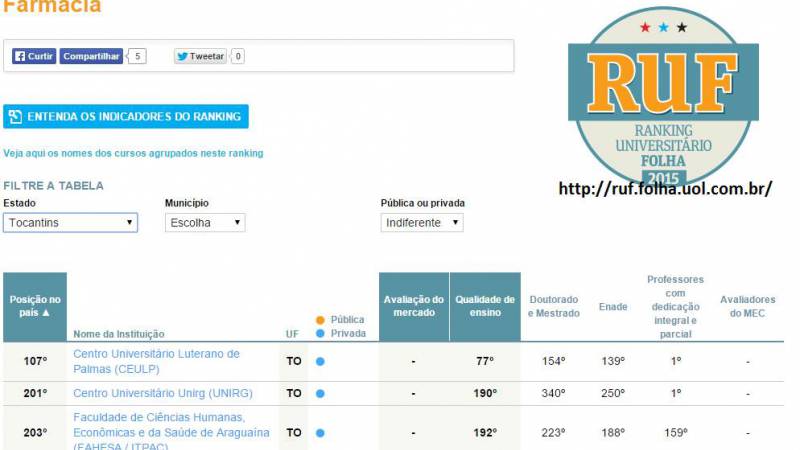Click the Avaliação do mercado column header

tap(413, 306)
